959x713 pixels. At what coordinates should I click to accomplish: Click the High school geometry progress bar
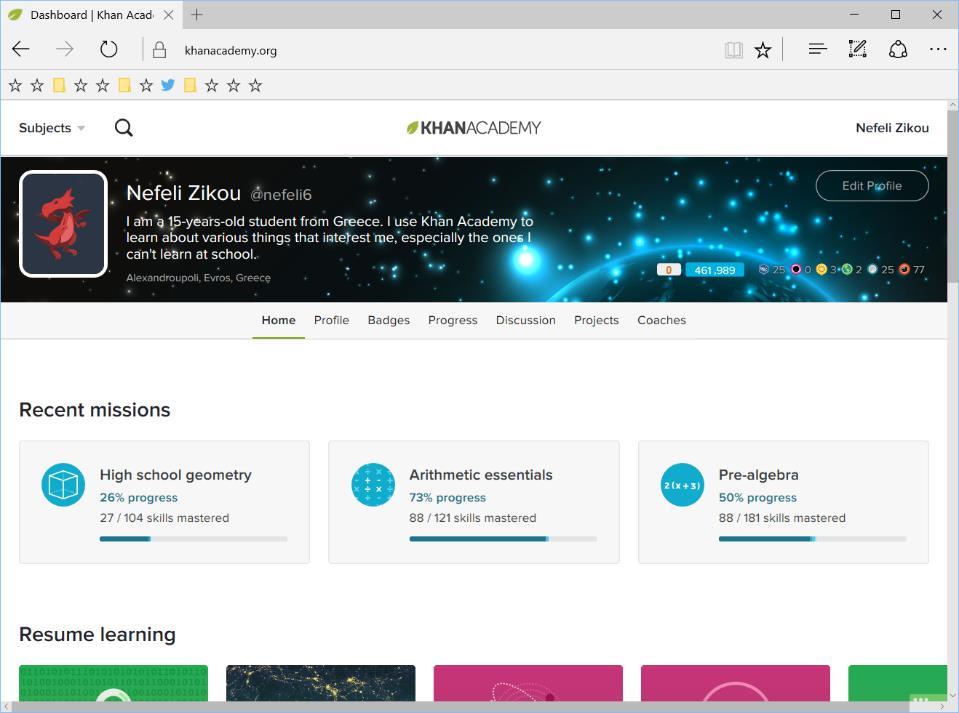tap(193, 539)
